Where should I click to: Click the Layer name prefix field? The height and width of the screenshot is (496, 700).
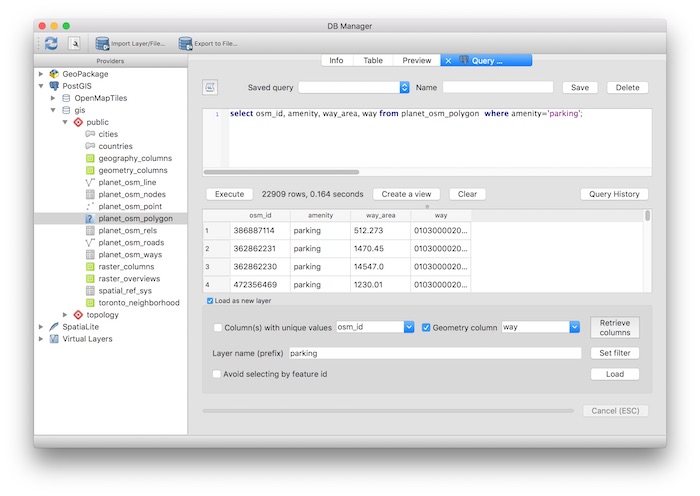[435, 353]
